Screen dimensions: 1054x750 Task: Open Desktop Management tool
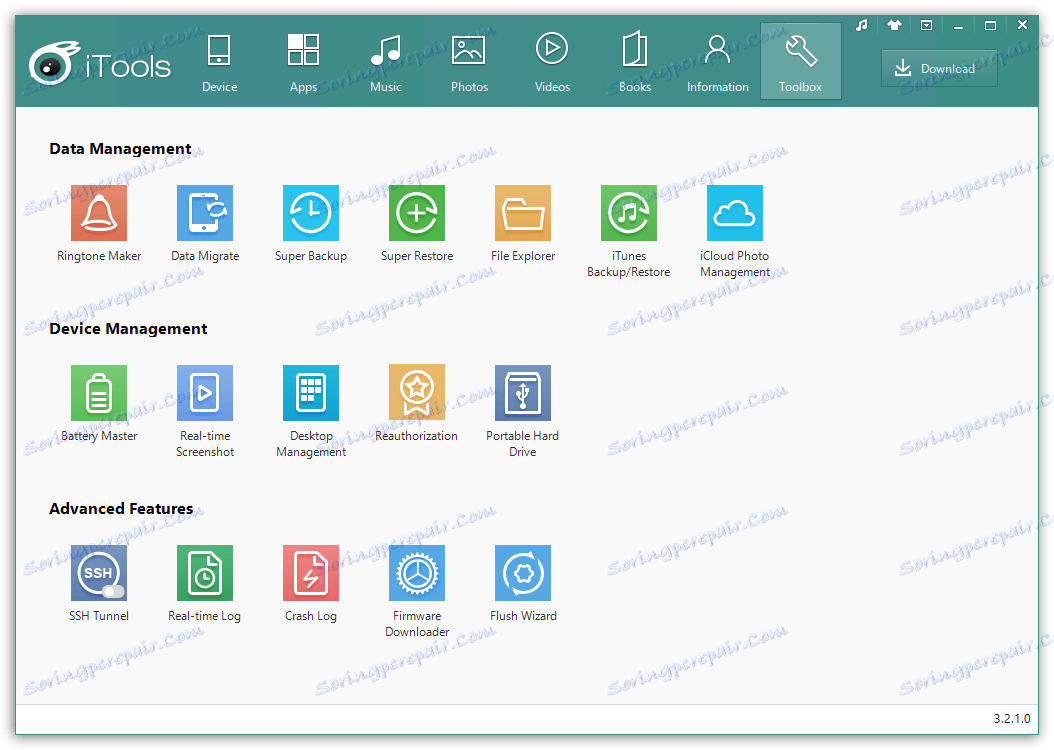pos(311,393)
